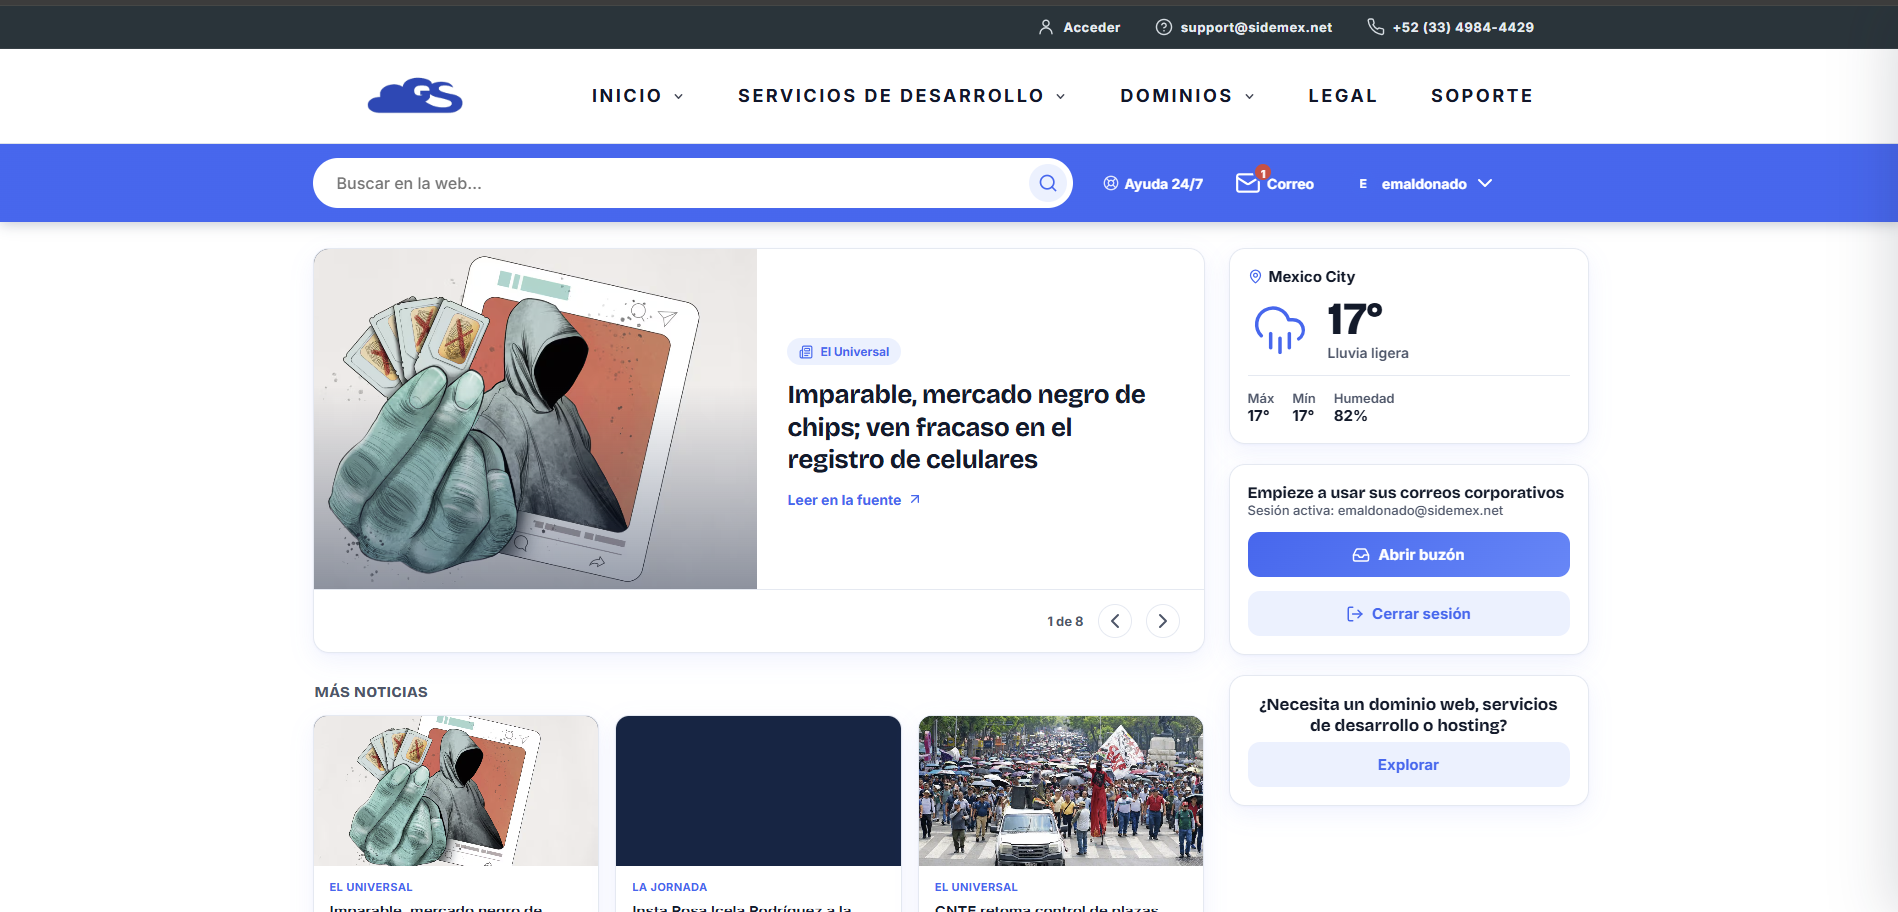
Task: Open the SOPORTE menu item
Action: coord(1482,96)
